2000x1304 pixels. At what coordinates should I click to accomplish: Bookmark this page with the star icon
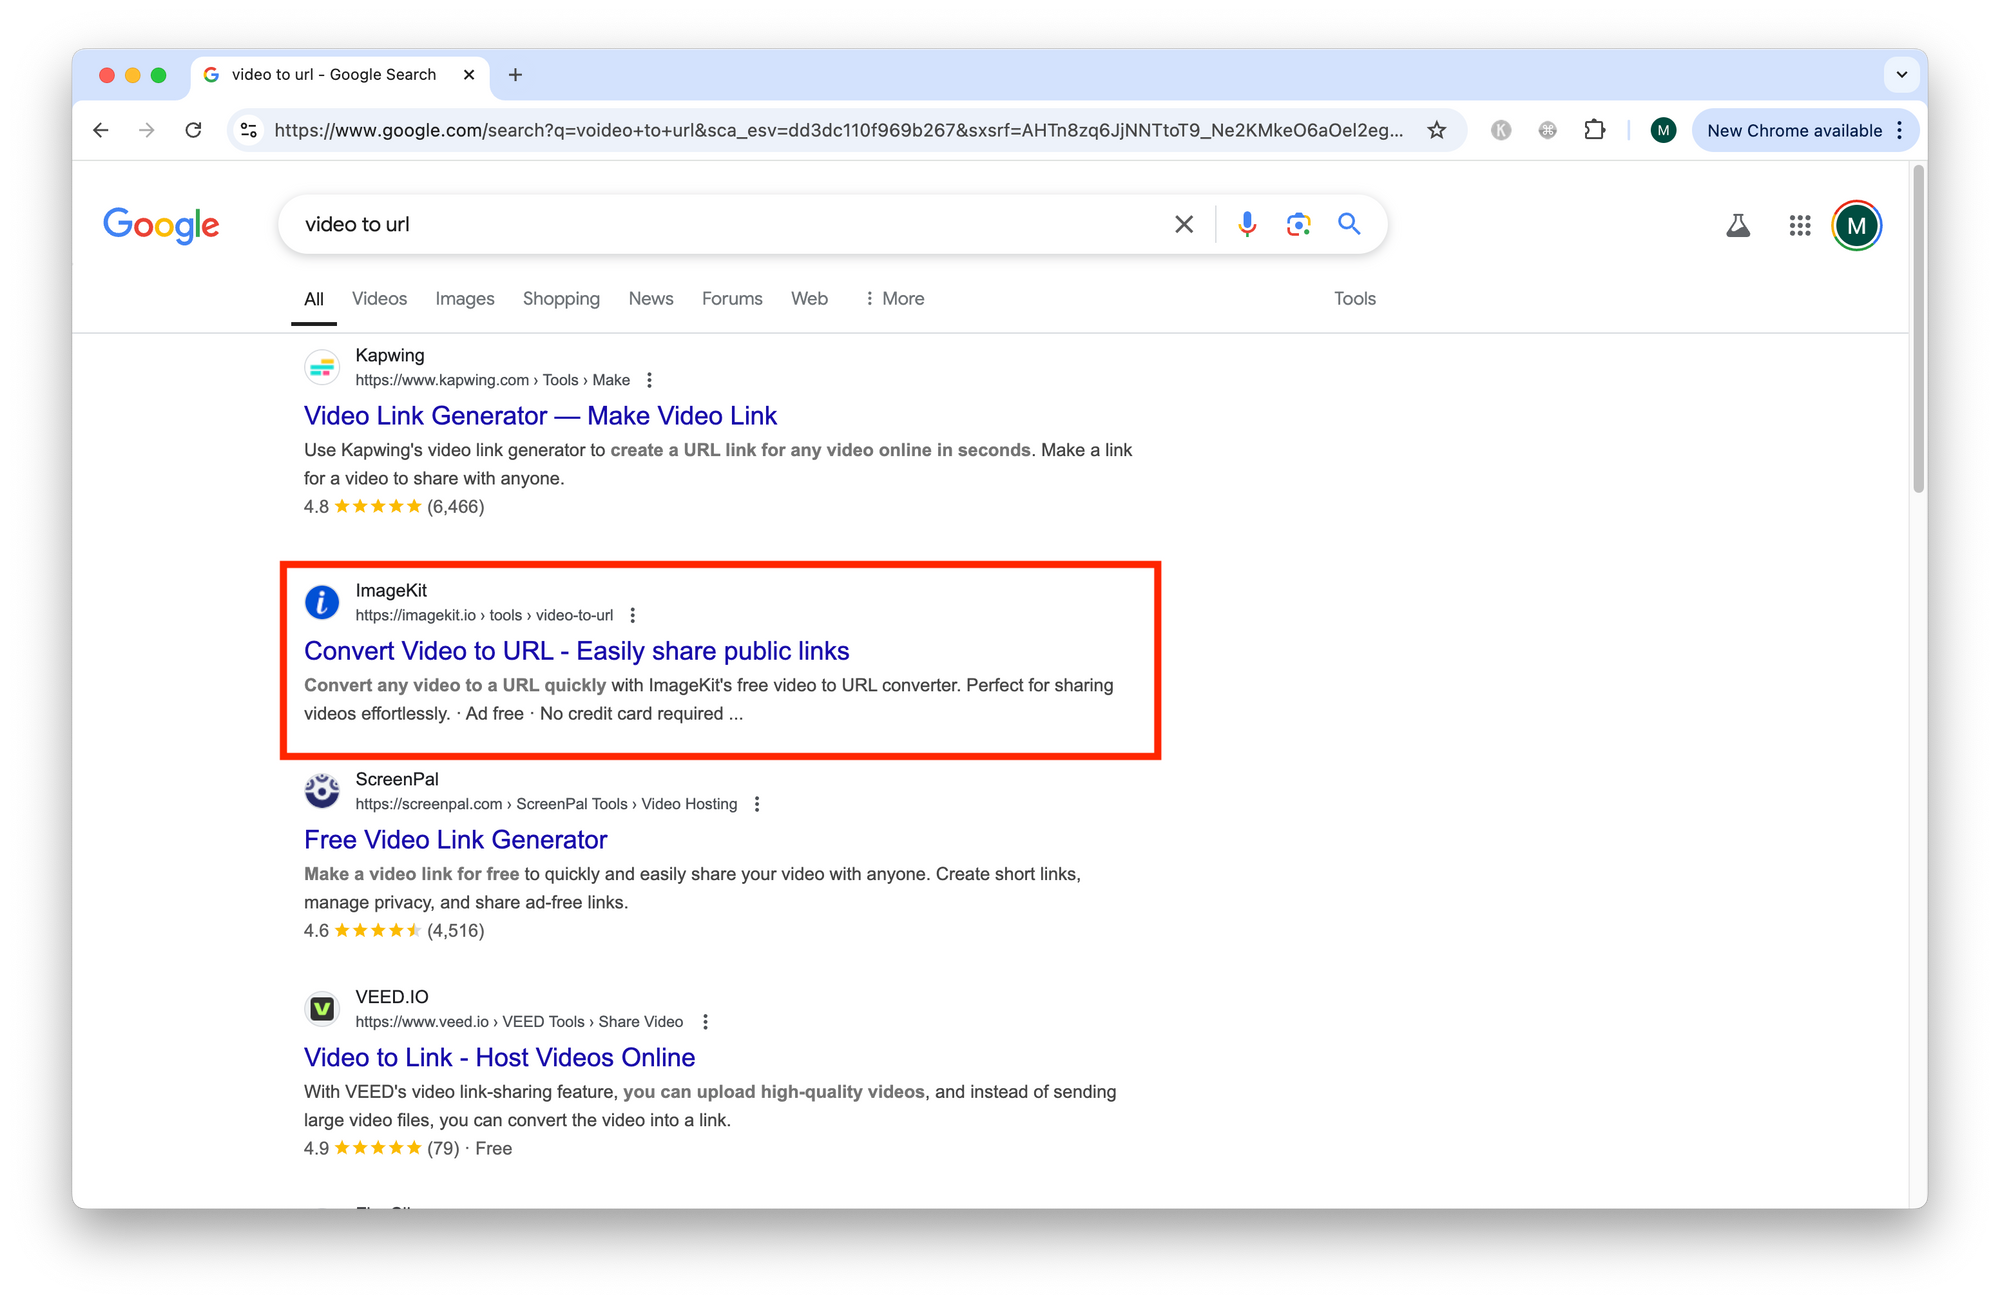coord(1437,130)
